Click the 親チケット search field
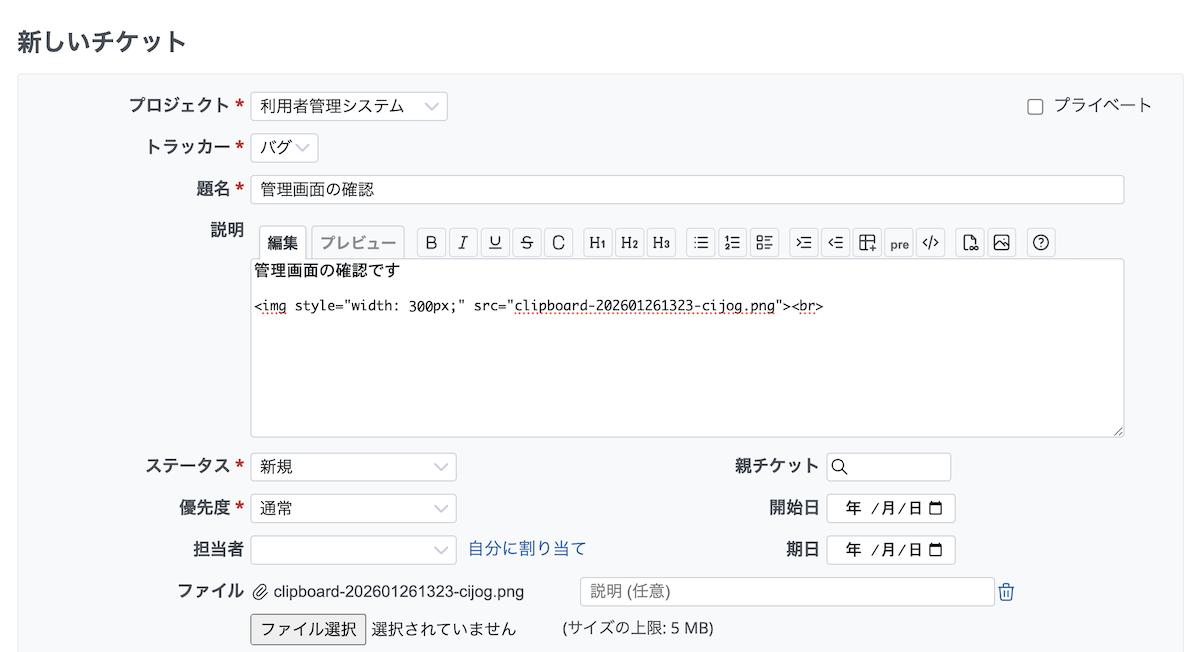1200x652 pixels. tap(889, 467)
